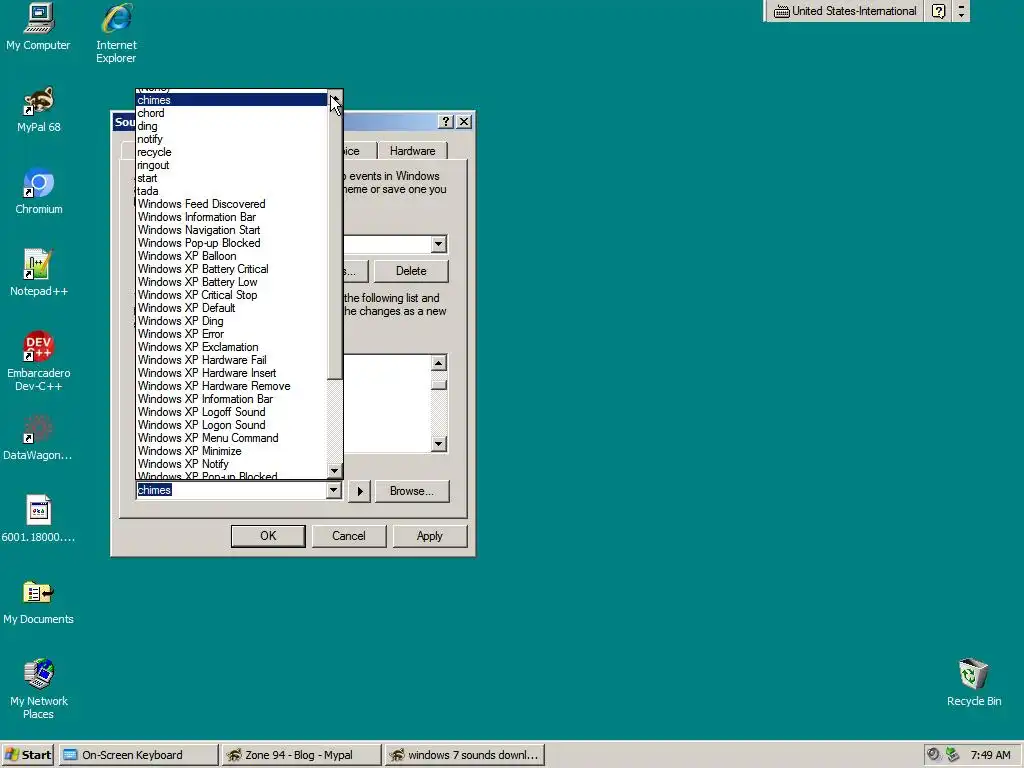The height and width of the screenshot is (768, 1024).
Task: Choose tada in the sound list
Action: point(231,191)
